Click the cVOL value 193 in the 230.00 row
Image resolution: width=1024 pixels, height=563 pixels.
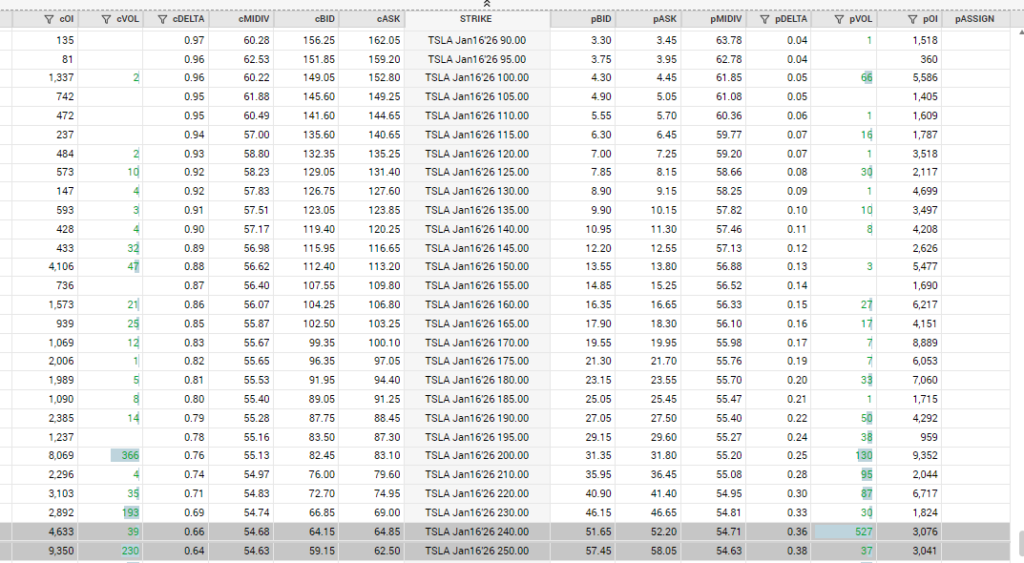pyautogui.click(x=131, y=512)
